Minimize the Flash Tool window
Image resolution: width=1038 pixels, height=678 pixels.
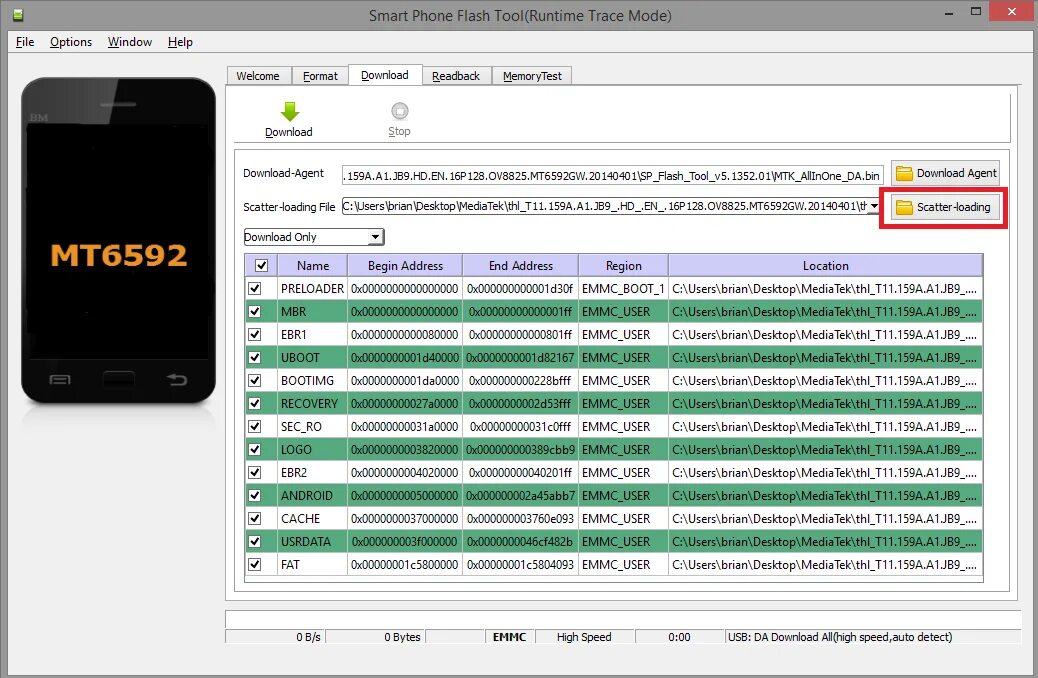[949, 12]
